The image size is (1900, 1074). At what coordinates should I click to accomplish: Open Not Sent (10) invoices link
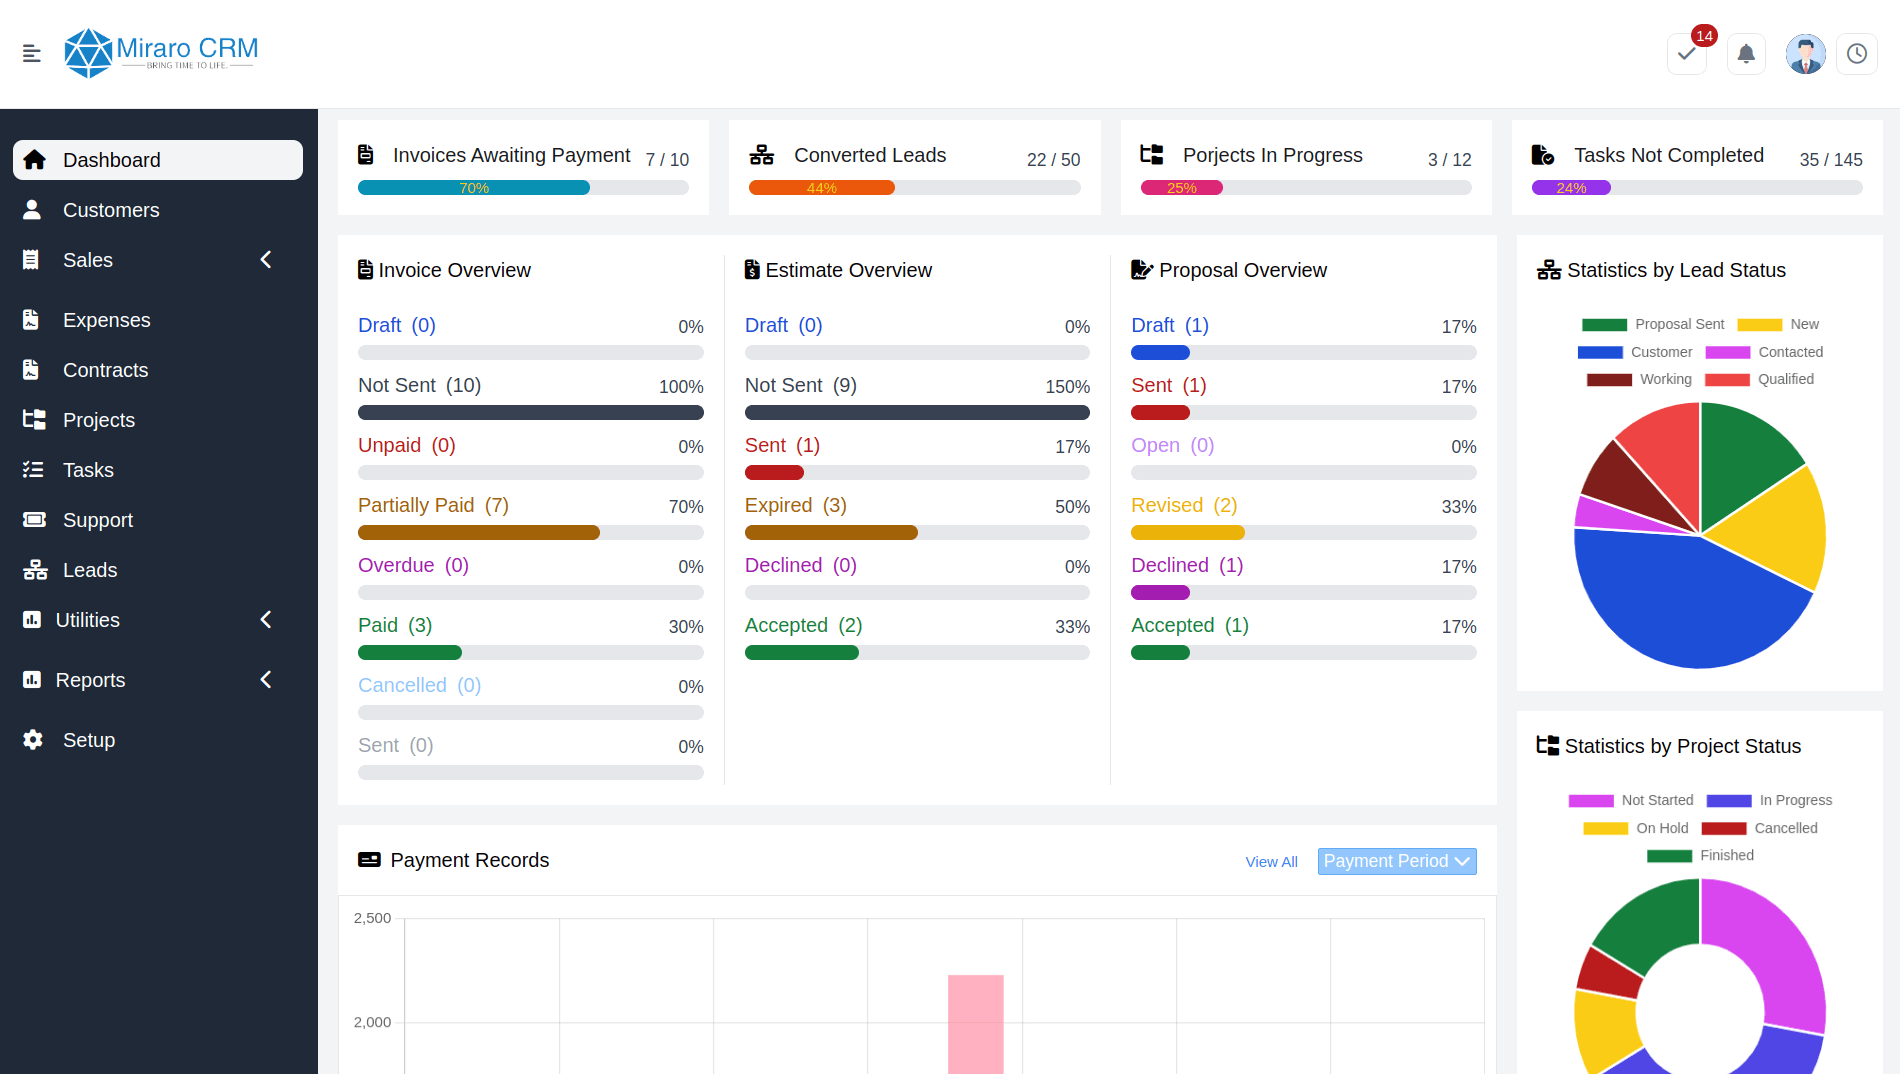(x=420, y=385)
